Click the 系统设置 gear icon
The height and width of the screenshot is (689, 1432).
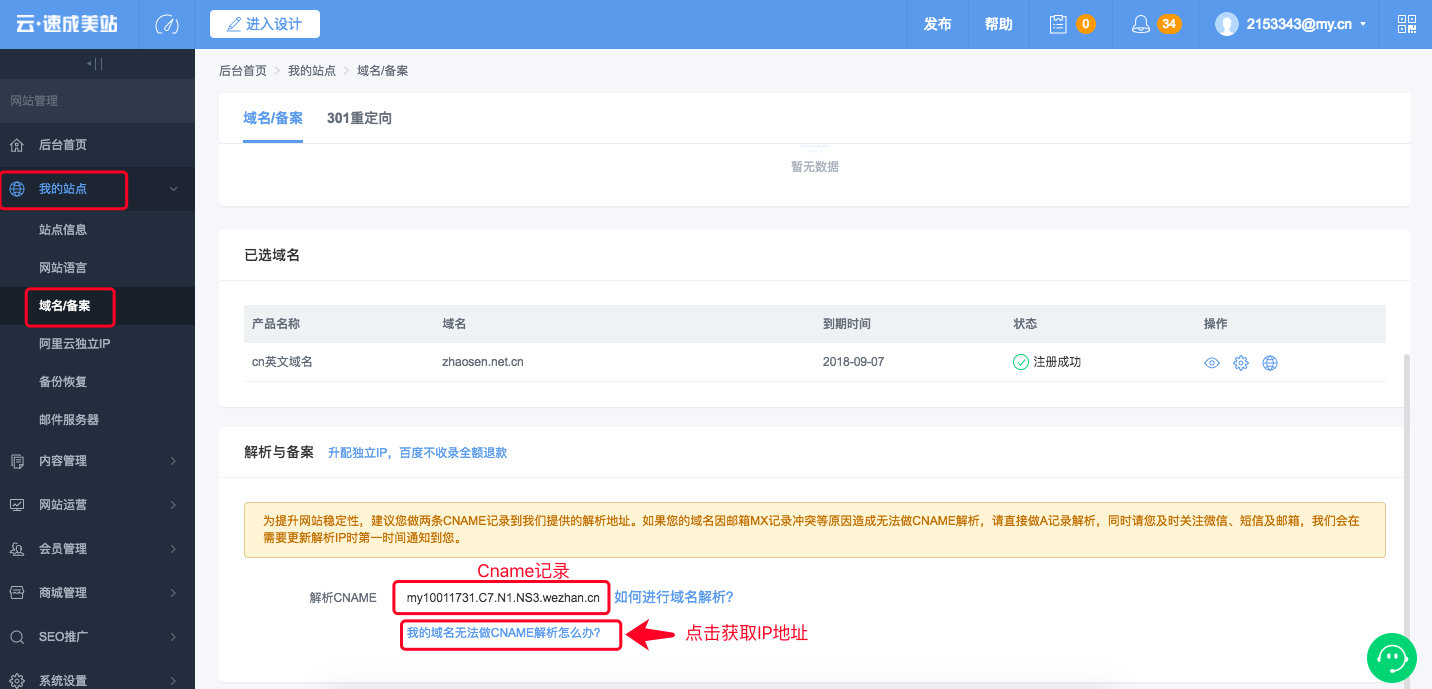[17, 680]
